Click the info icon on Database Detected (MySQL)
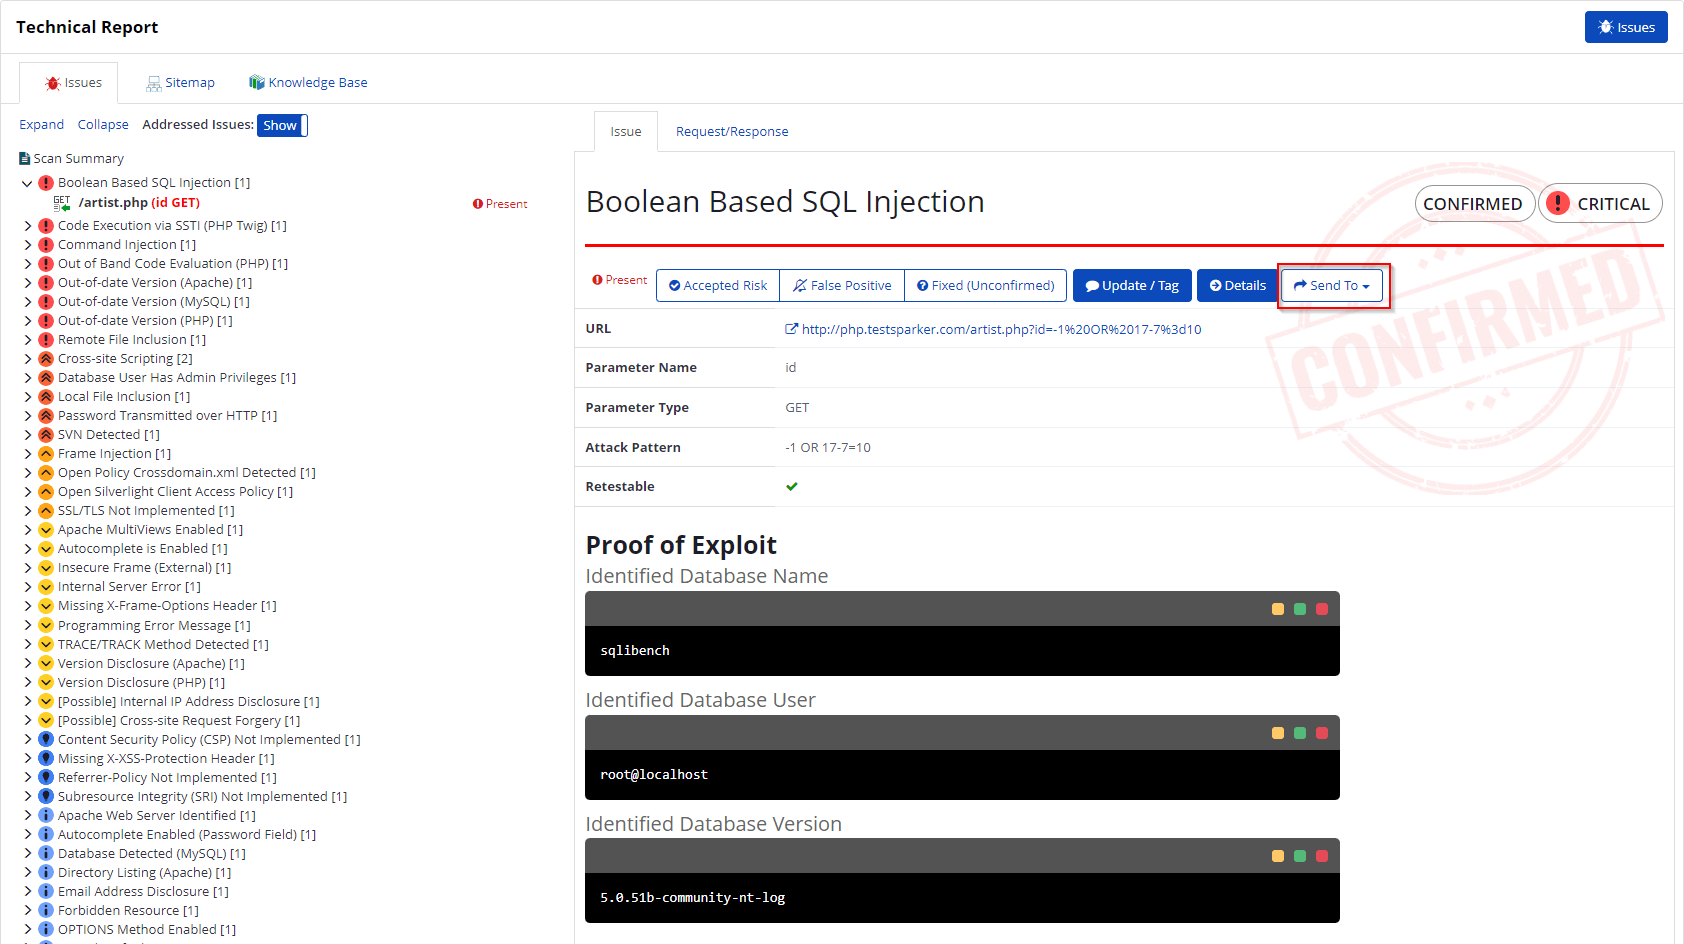The image size is (1684, 944). point(45,853)
